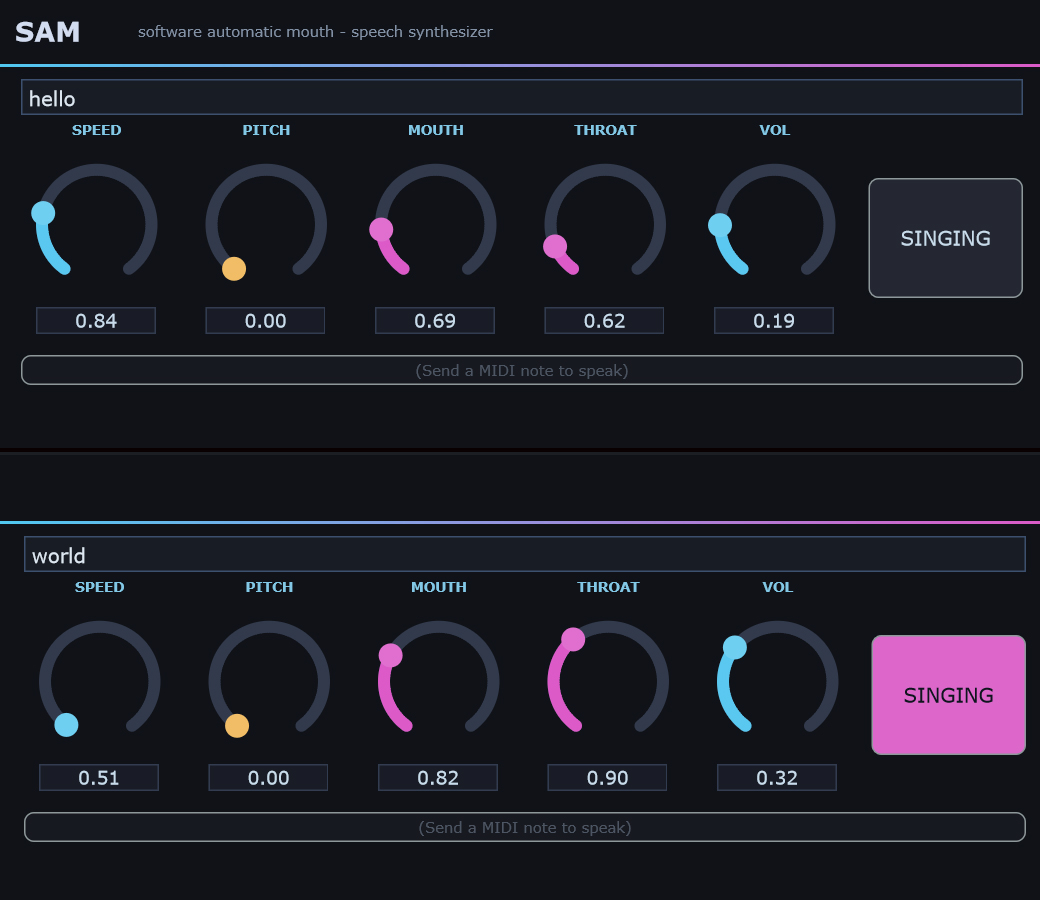Click the VOL label in the world panel
This screenshot has width=1040, height=900.
coord(777,587)
